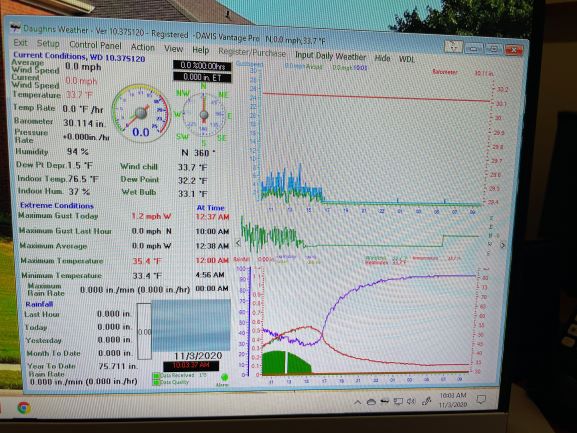Open the notification center icon

(481, 399)
